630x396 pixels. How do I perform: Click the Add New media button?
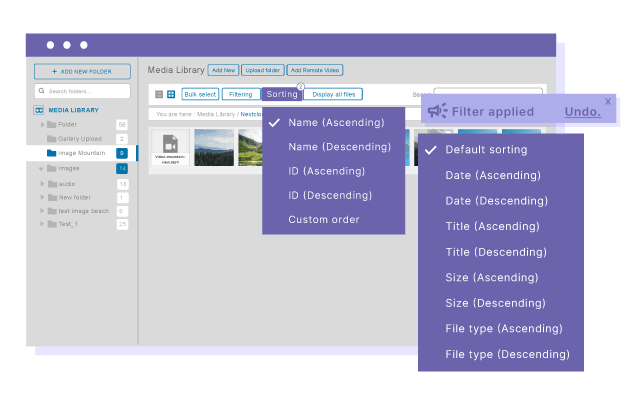click(223, 70)
